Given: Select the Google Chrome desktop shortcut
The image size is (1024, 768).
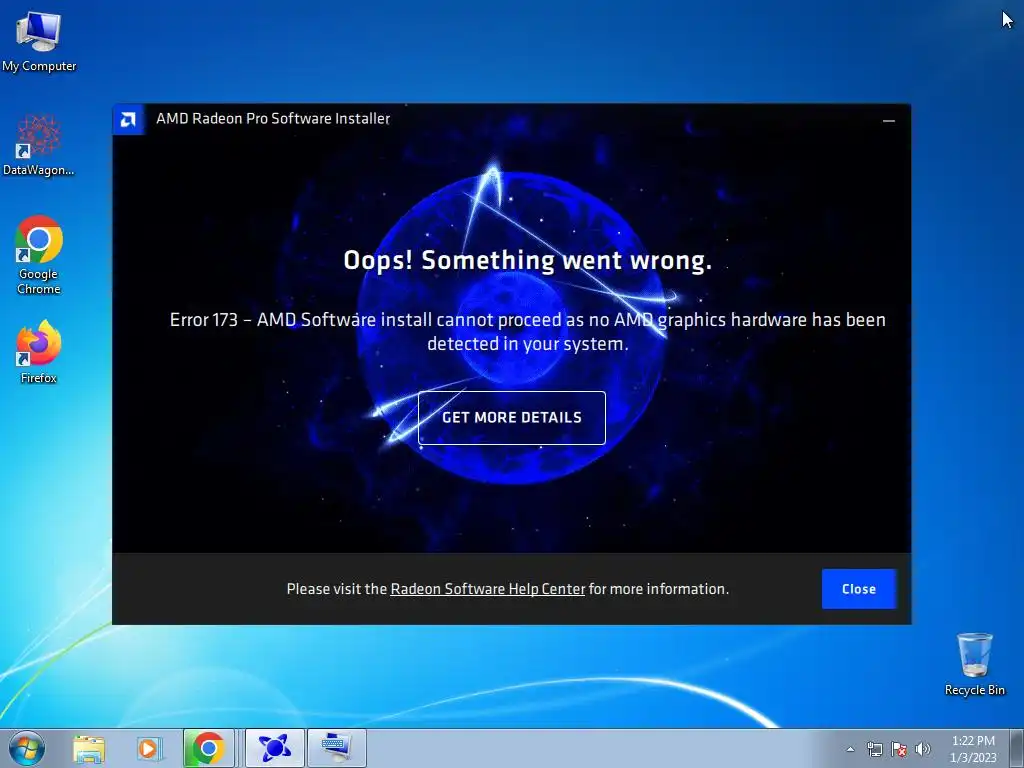Looking at the screenshot, I should (39, 255).
